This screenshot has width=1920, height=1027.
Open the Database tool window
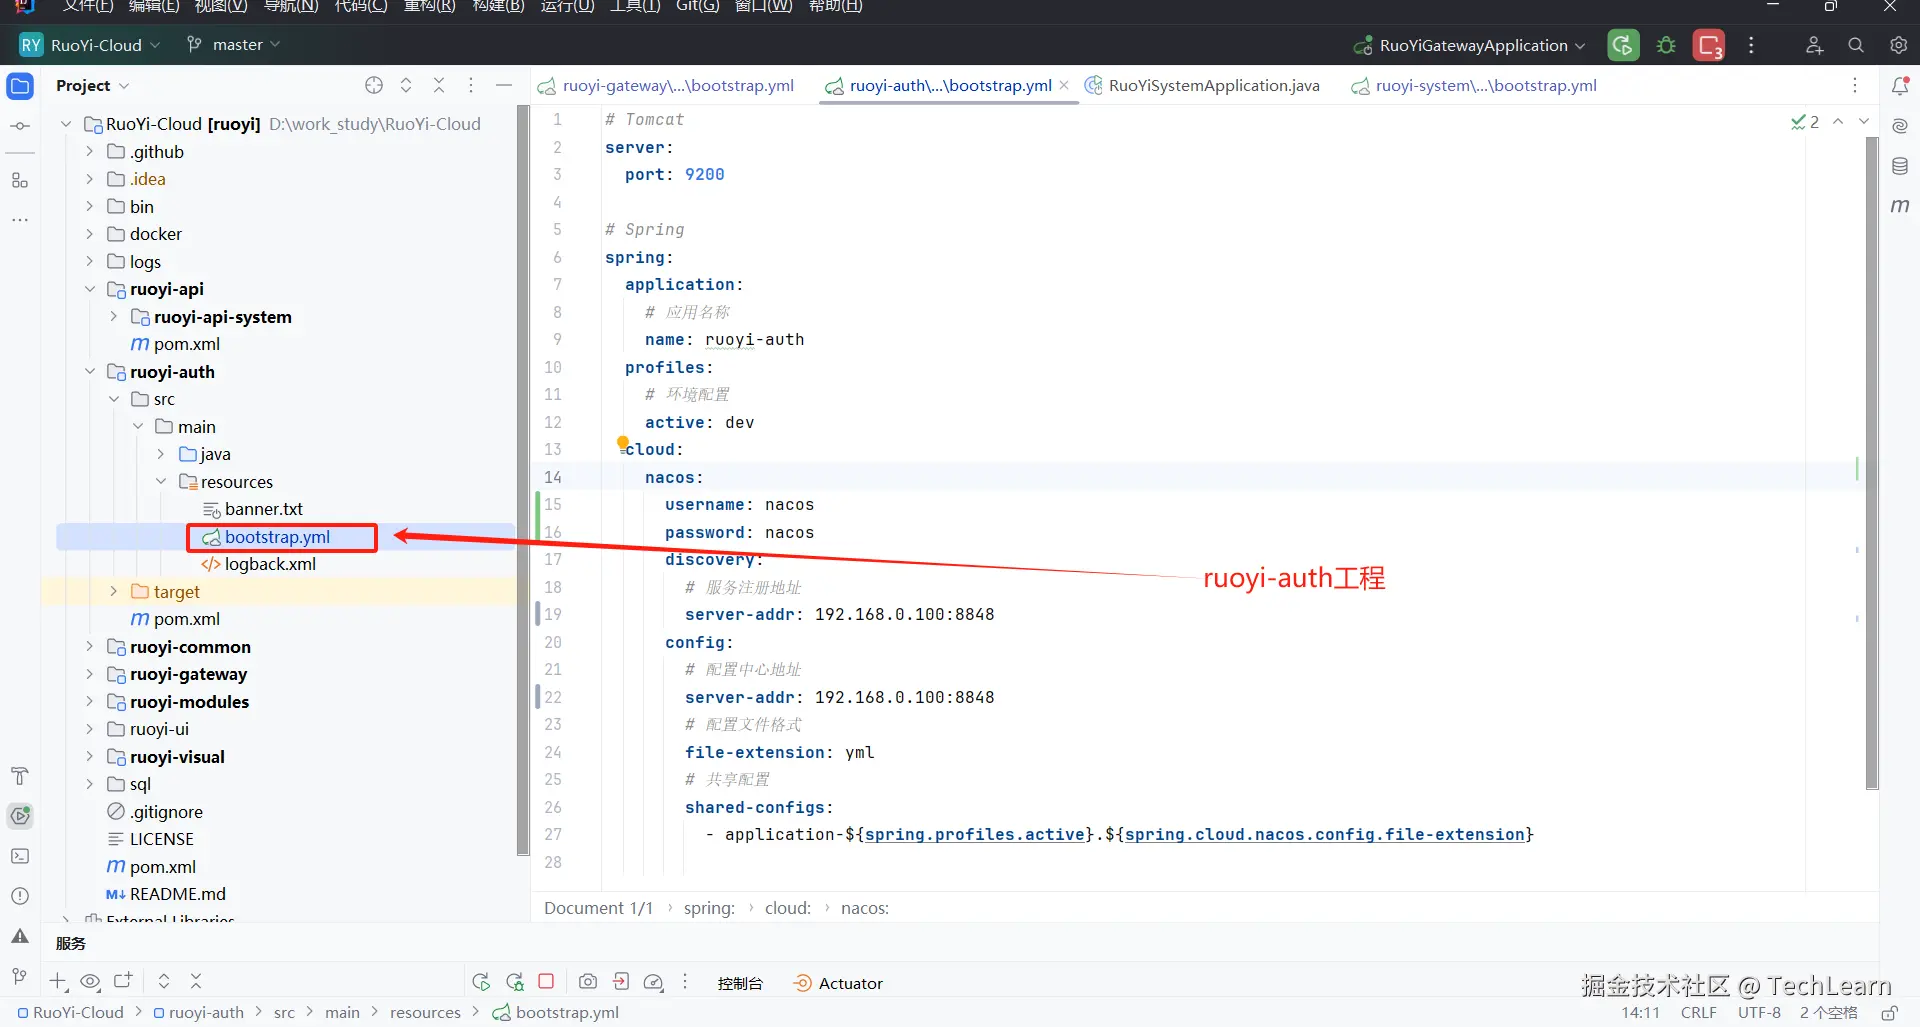point(1900,166)
